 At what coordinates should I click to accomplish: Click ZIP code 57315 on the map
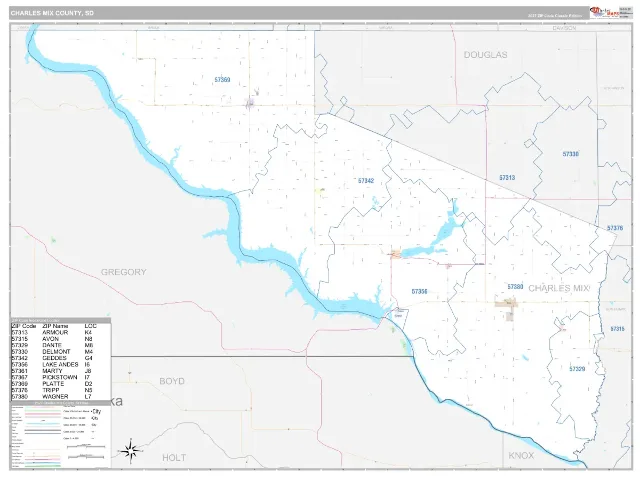(x=617, y=329)
